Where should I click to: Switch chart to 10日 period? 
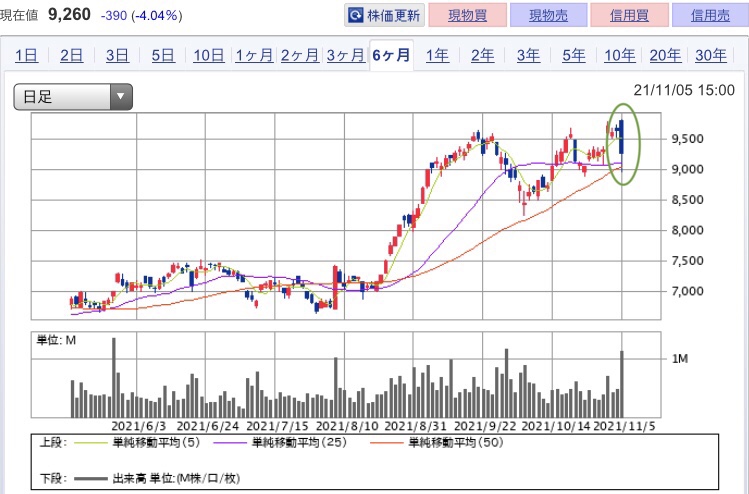click(209, 55)
